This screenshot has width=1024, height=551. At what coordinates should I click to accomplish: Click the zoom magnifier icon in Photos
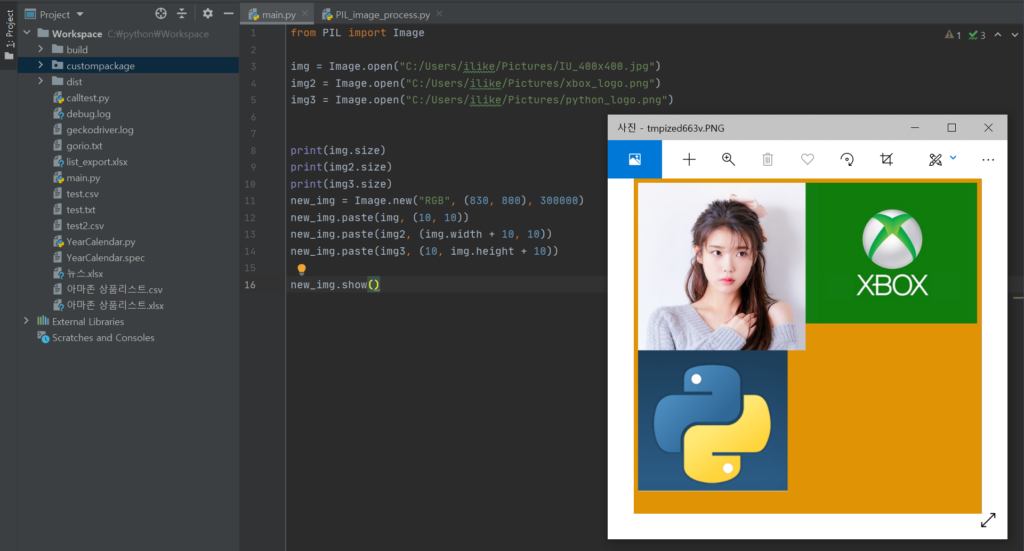(x=728, y=160)
